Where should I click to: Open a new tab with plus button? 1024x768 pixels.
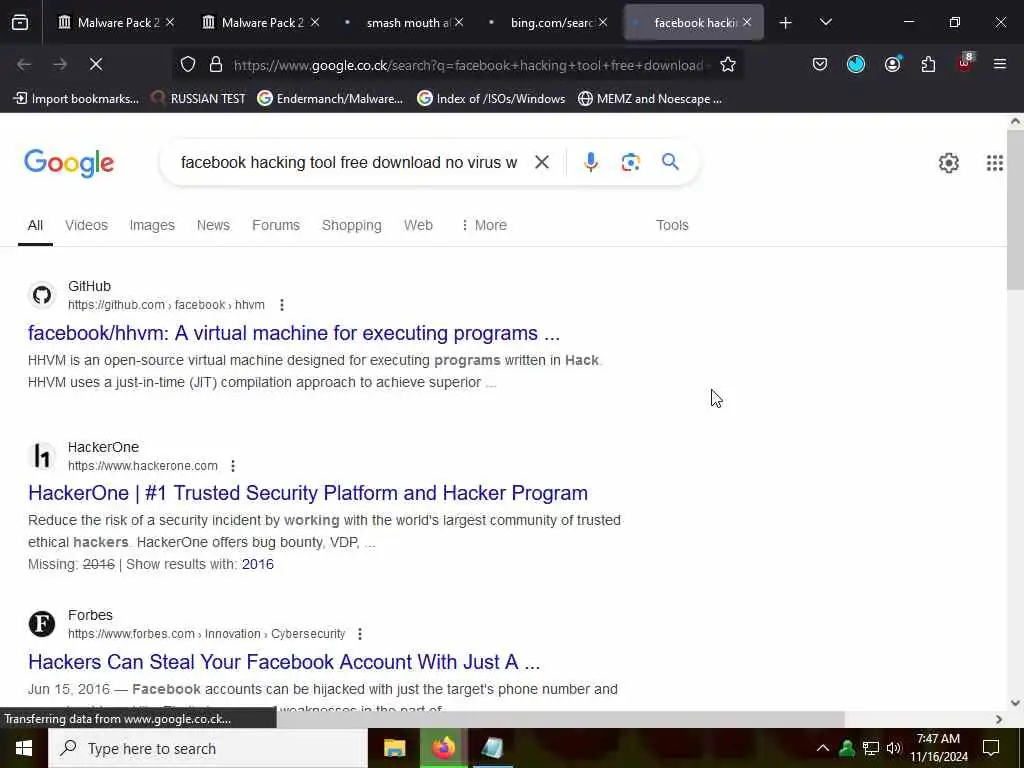786,23
